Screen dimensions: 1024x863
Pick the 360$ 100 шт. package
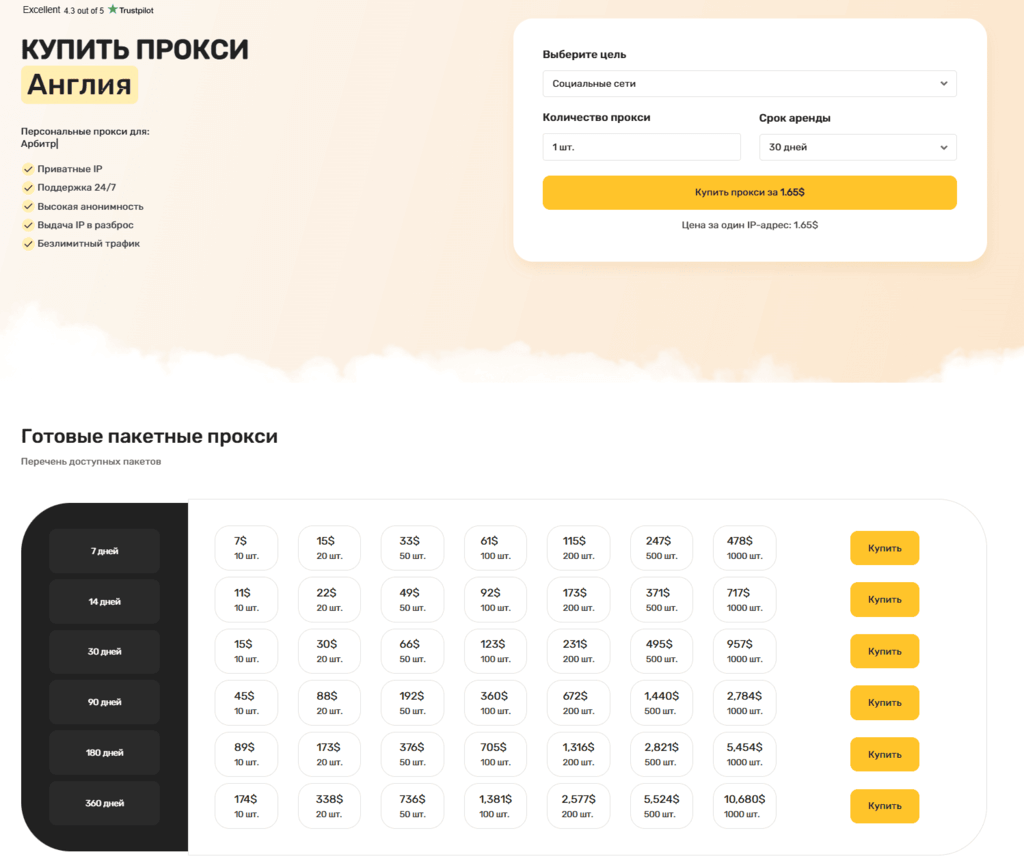click(x=495, y=702)
